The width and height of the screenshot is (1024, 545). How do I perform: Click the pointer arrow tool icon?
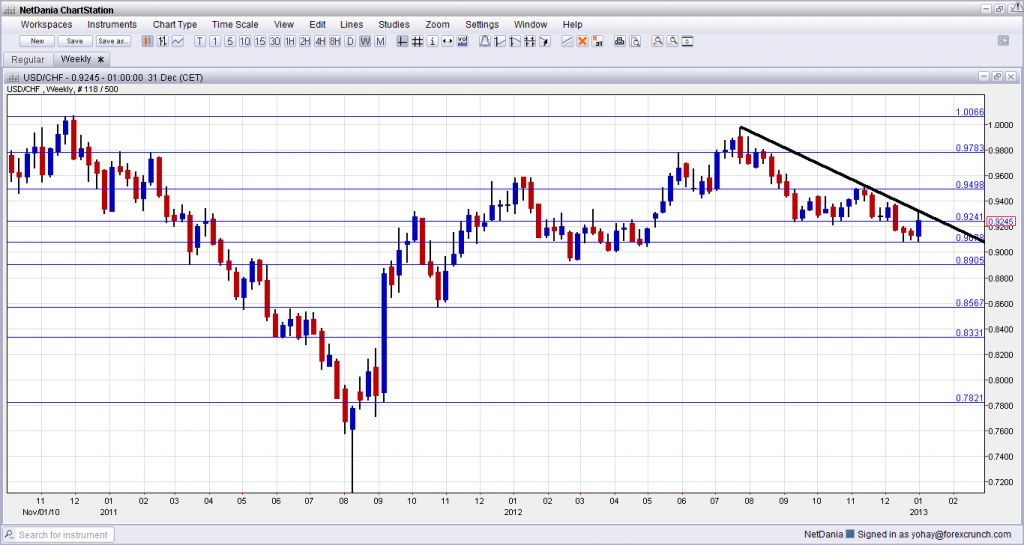point(545,41)
